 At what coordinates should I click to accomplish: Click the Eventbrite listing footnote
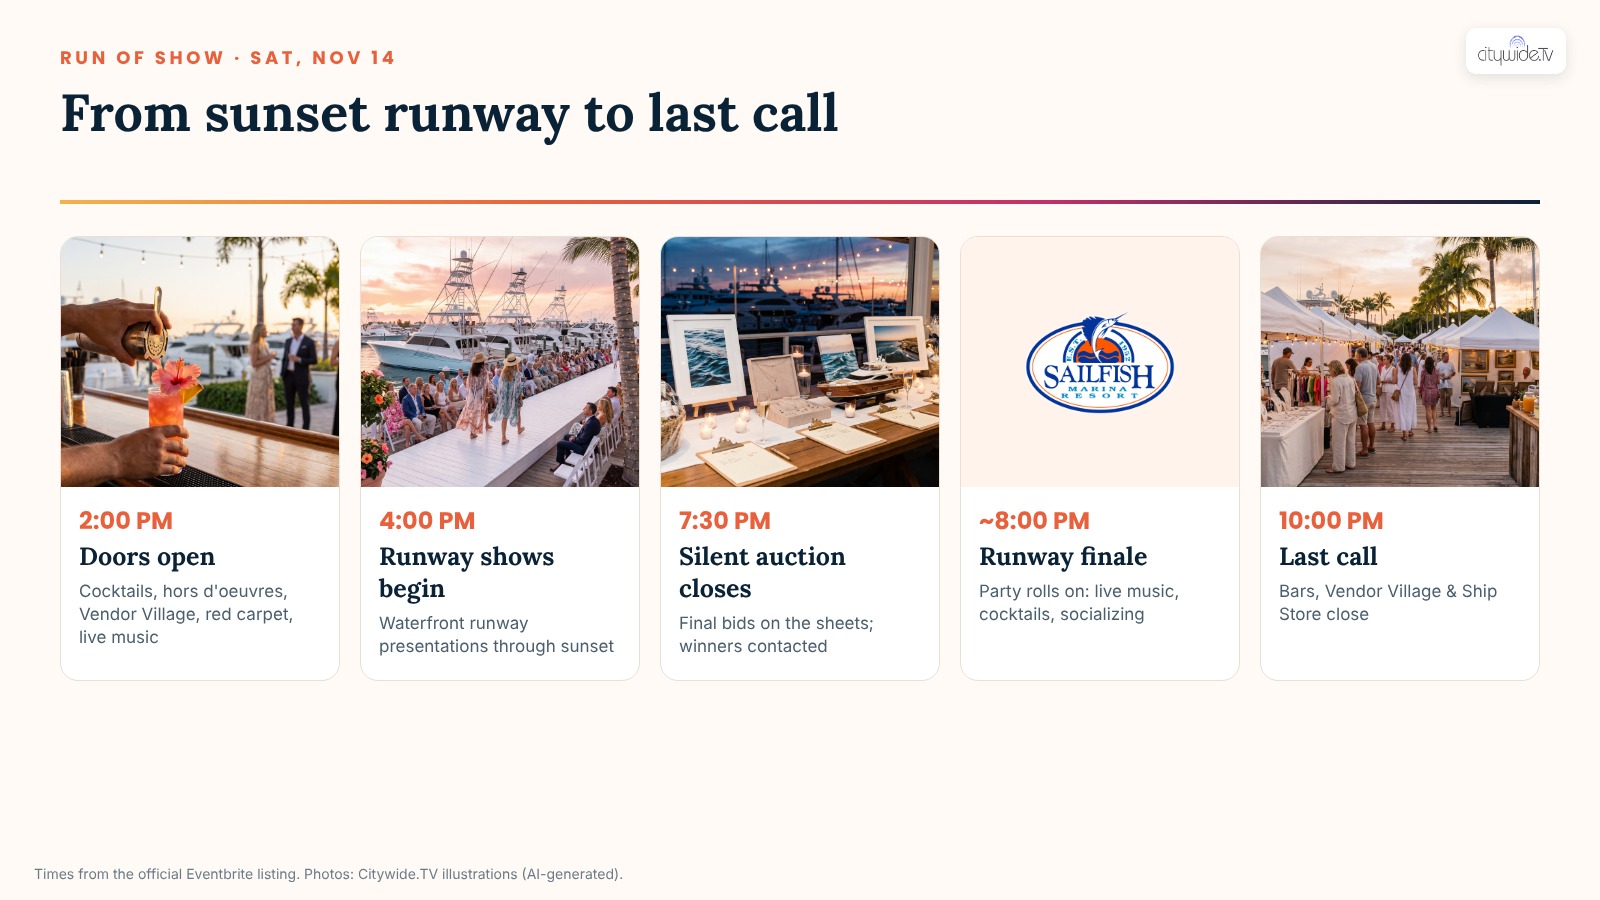(x=328, y=874)
